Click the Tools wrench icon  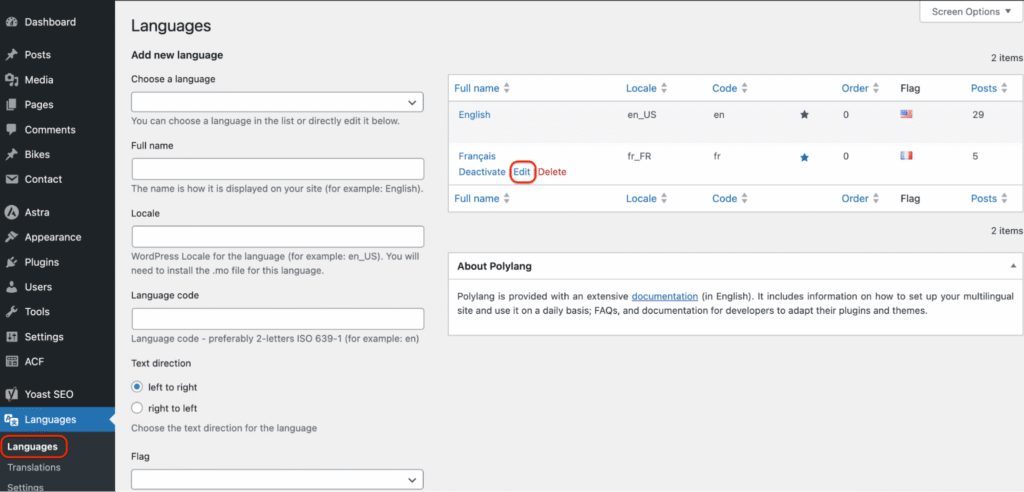click(x=11, y=312)
